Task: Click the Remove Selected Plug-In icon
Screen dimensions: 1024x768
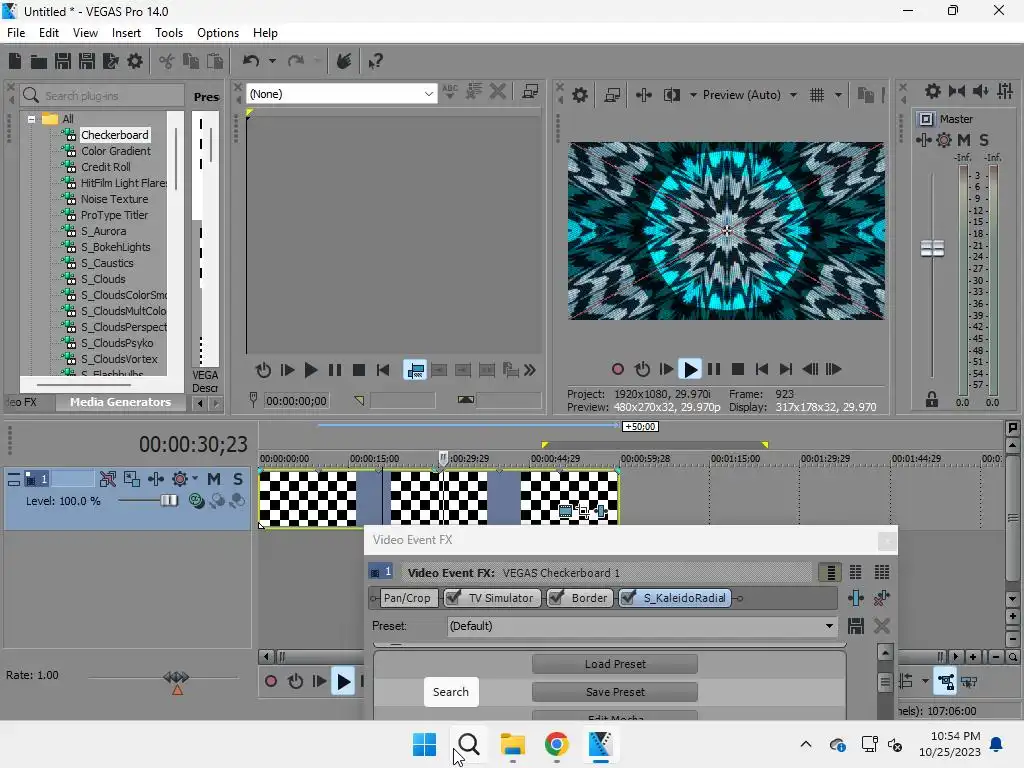Action: [882, 598]
